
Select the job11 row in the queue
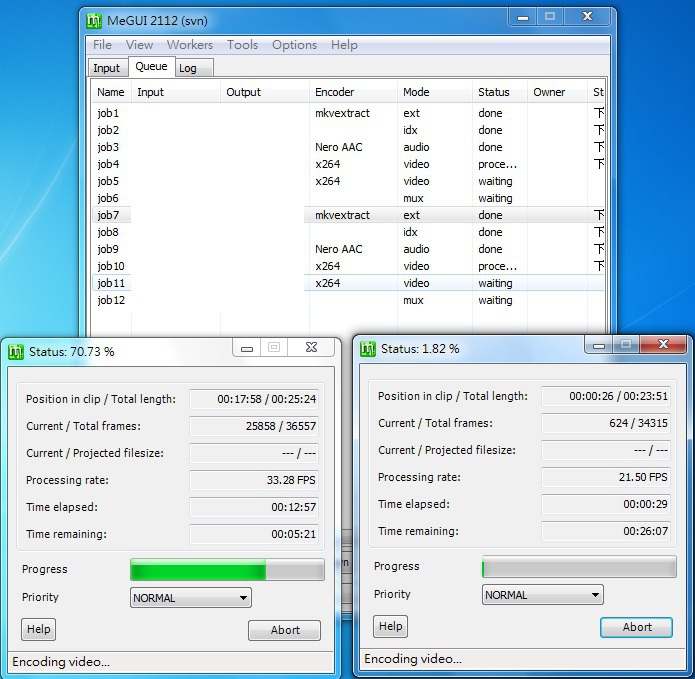[110, 283]
